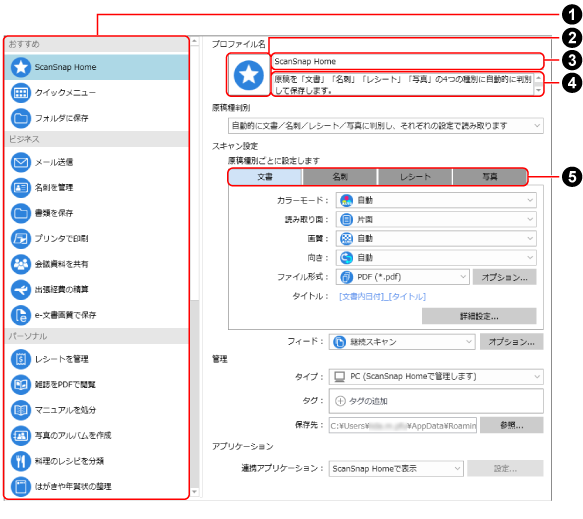Viewport: 583px width, 519px height.
Task: Select the e-文書画質で保存 document icon
Action: coord(21,315)
